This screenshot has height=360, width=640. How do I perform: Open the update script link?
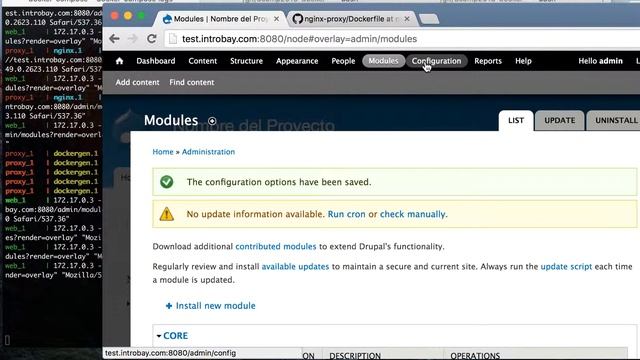(x=566, y=267)
